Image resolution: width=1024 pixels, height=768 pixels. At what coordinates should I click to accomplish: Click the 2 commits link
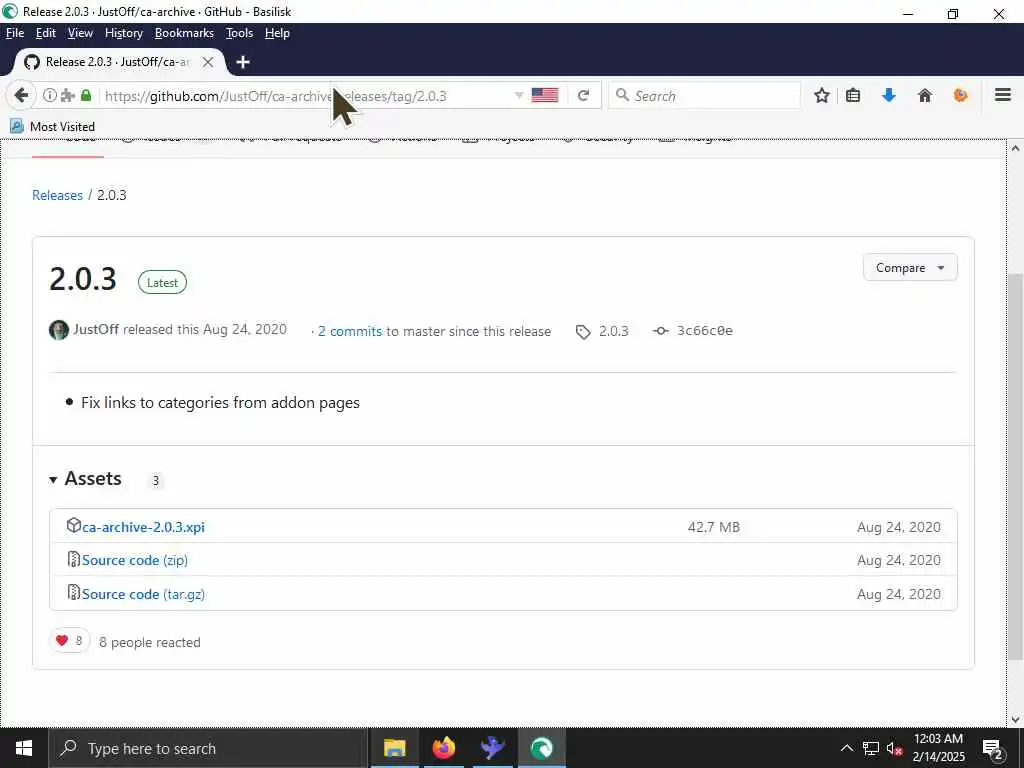click(349, 331)
